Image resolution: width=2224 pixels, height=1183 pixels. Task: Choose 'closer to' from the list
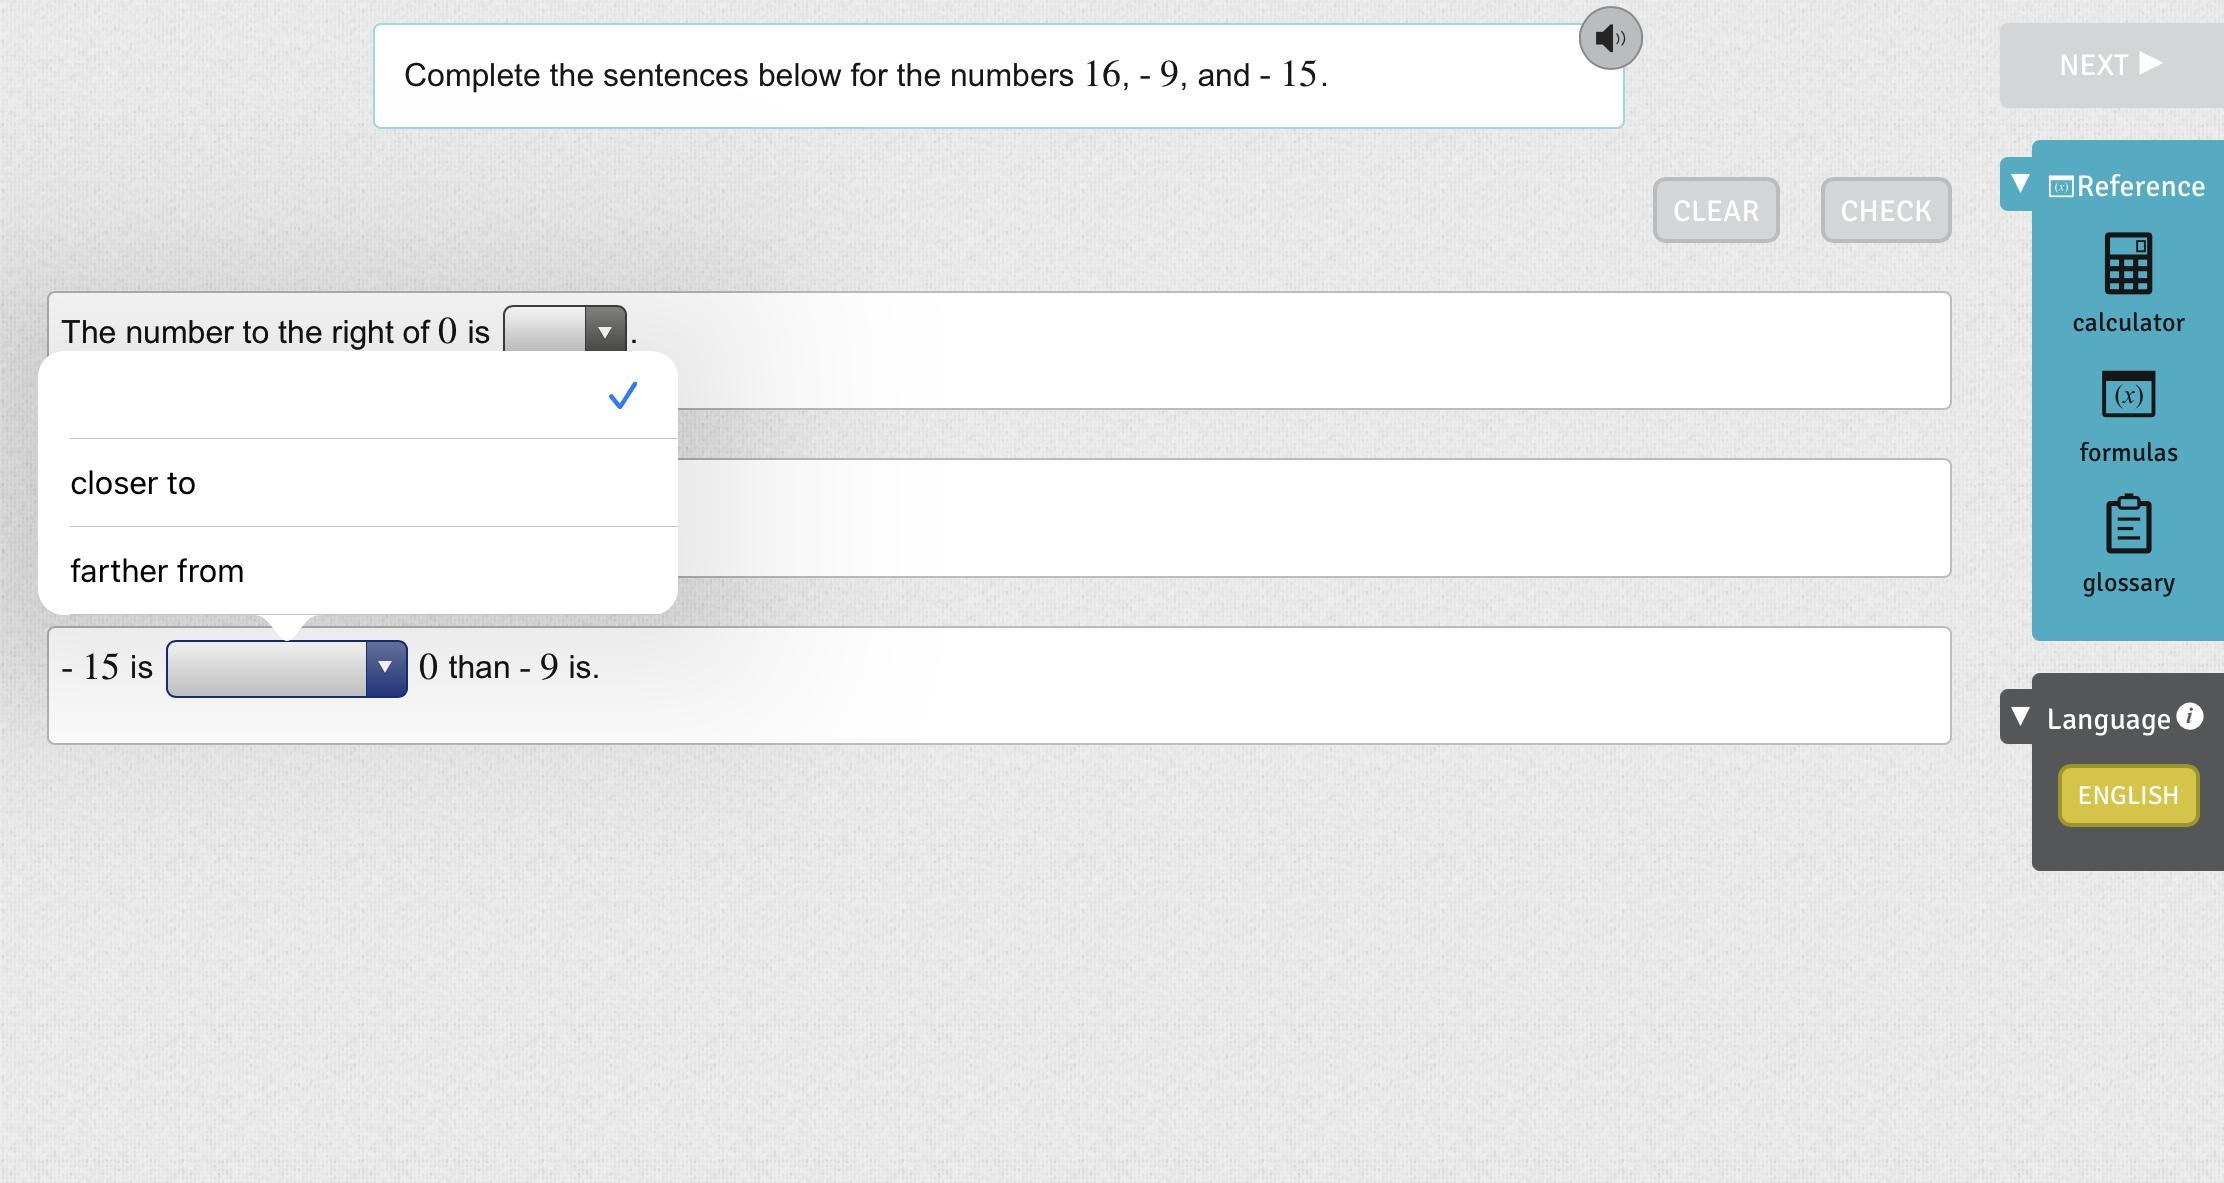click(x=133, y=483)
